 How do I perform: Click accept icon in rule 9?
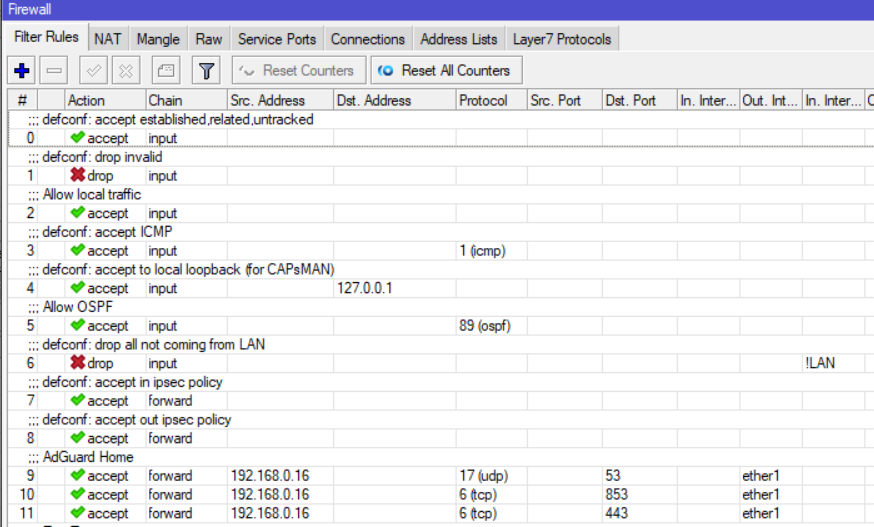click(x=77, y=475)
